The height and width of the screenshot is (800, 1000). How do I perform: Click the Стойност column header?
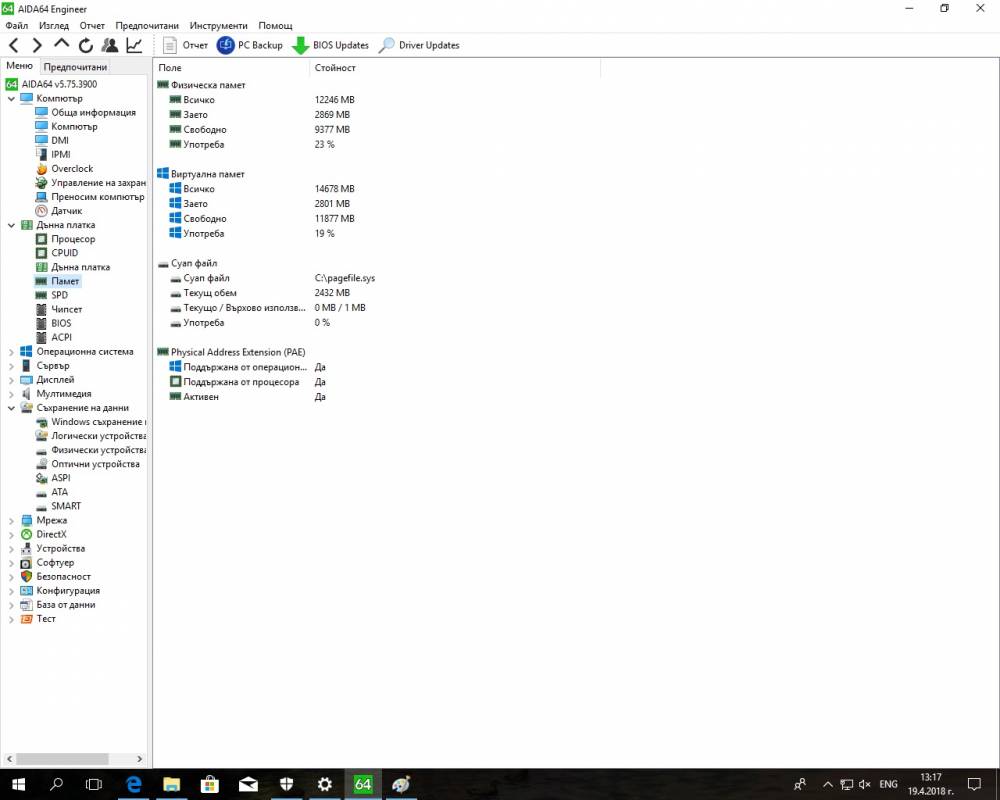[455, 68]
